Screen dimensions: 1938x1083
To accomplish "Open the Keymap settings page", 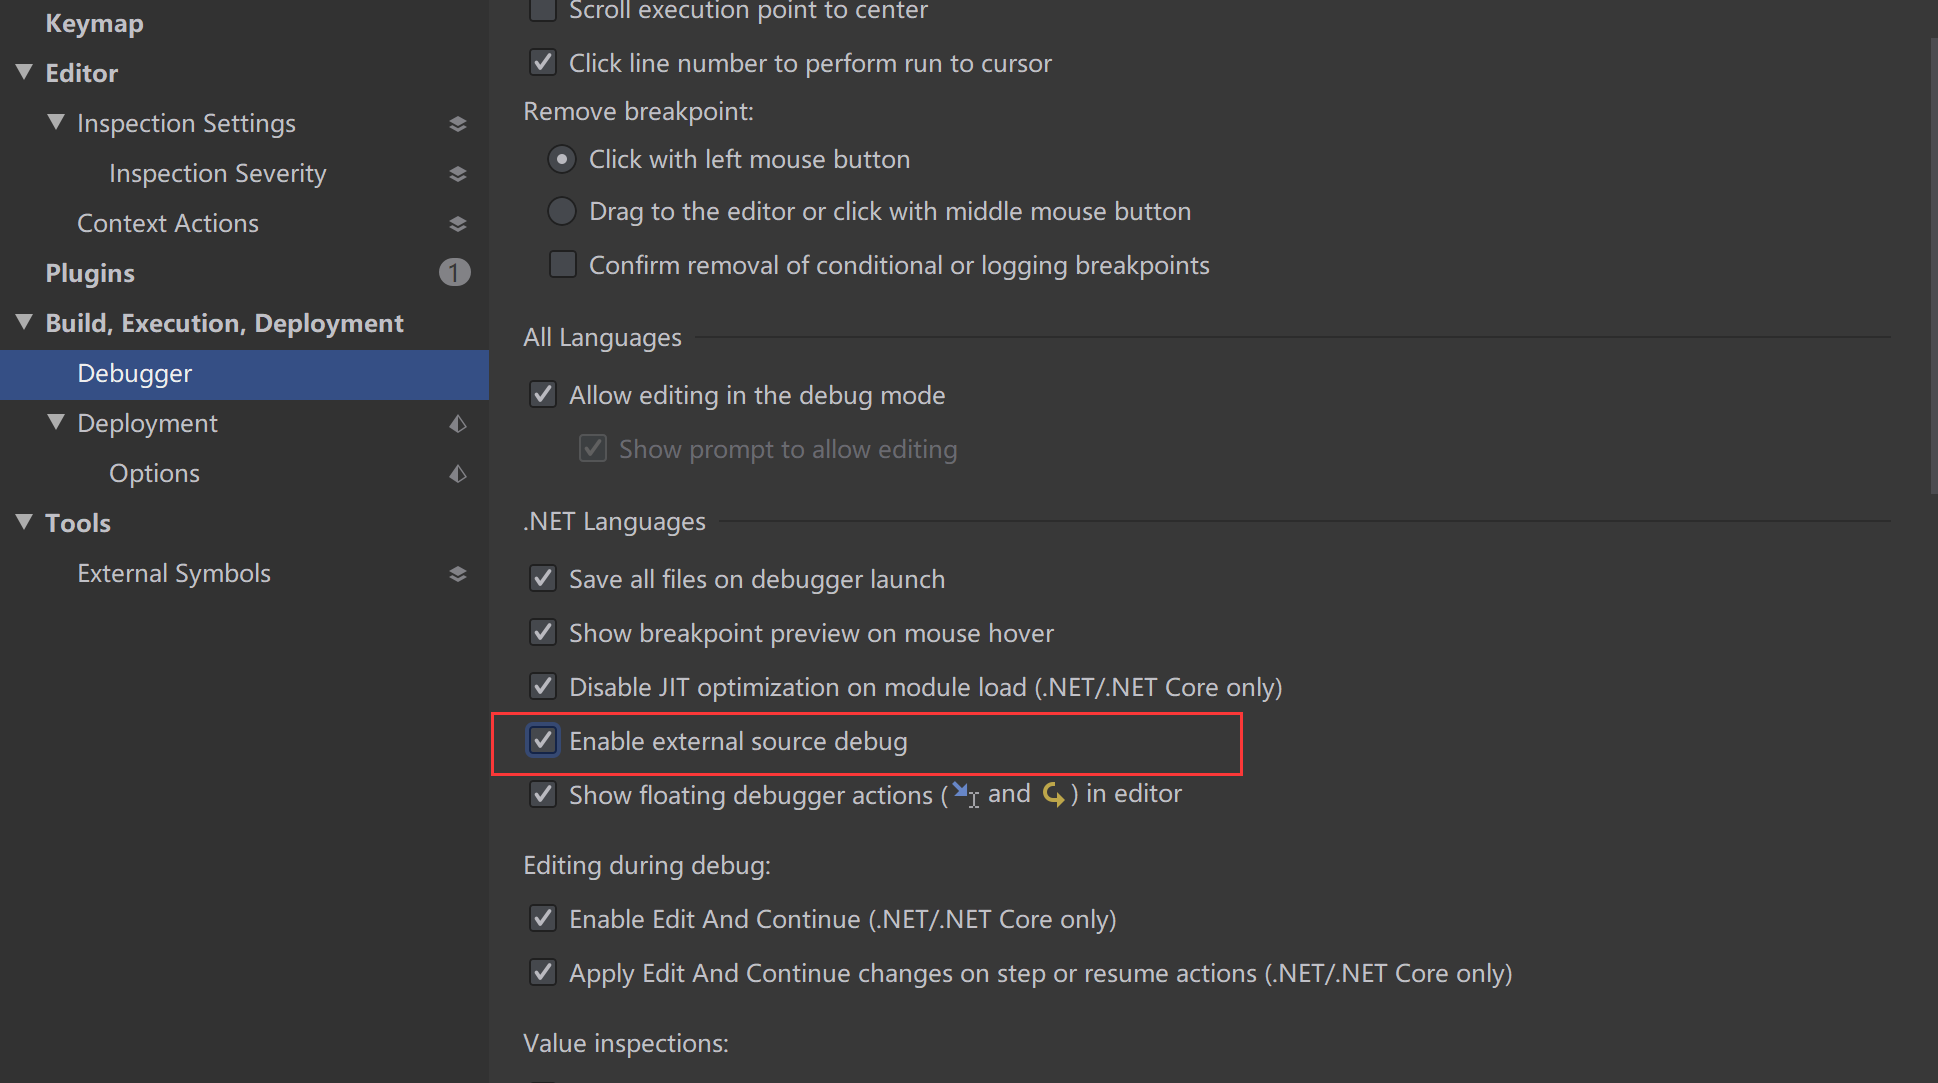I will point(94,23).
